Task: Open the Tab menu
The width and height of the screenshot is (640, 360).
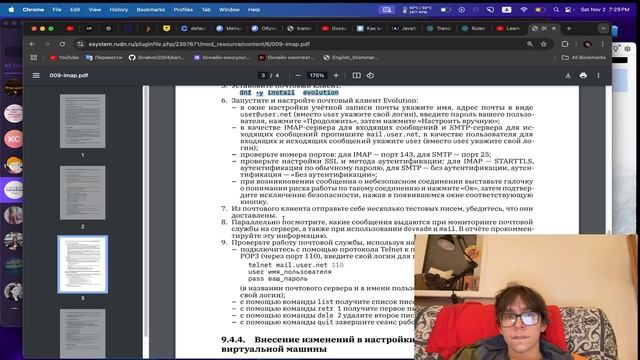Action: click(x=206, y=9)
